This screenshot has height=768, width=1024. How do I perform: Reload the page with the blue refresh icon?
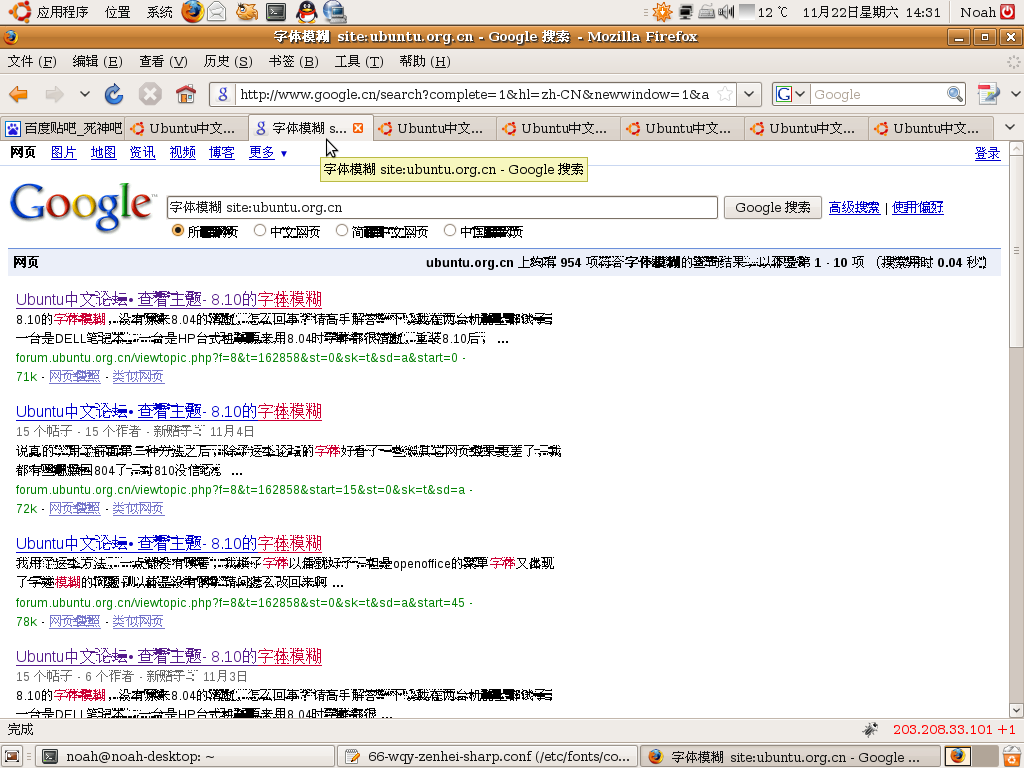pos(114,95)
